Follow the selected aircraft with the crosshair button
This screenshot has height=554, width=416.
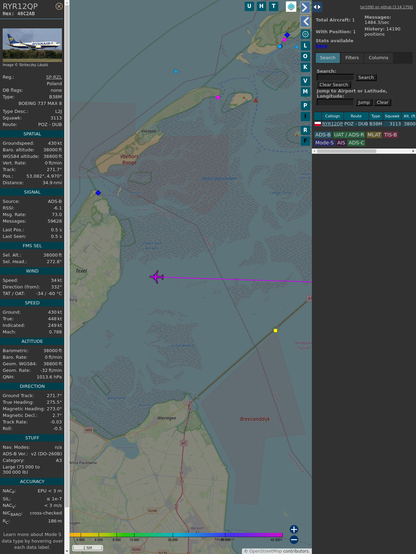pyautogui.click(x=305, y=34)
